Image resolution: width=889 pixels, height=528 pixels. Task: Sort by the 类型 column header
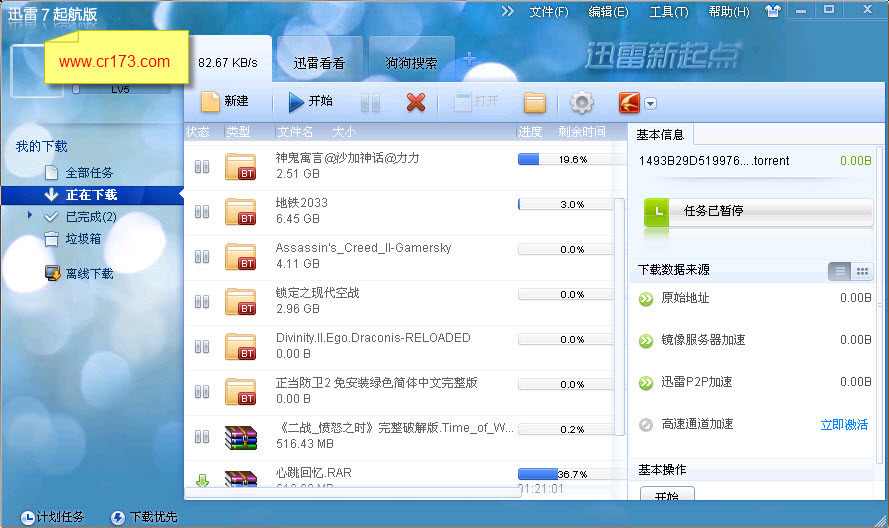[x=238, y=132]
